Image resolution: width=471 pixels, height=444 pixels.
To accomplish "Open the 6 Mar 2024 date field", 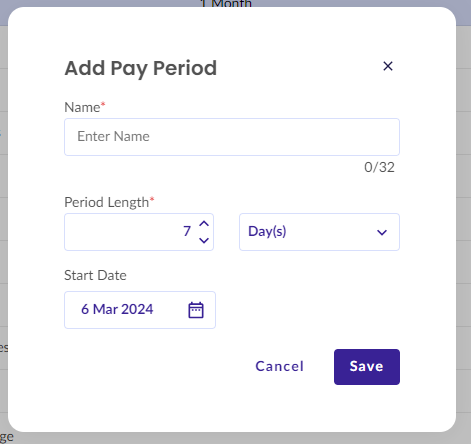I will (140, 310).
